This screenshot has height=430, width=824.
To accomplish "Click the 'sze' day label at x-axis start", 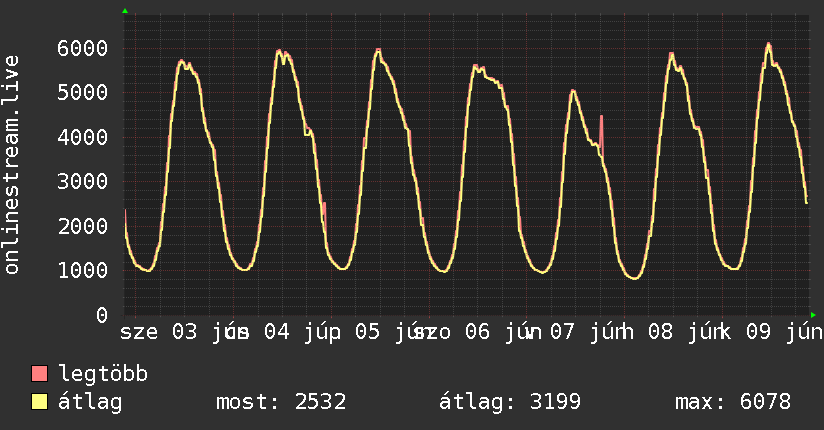I will tap(139, 333).
